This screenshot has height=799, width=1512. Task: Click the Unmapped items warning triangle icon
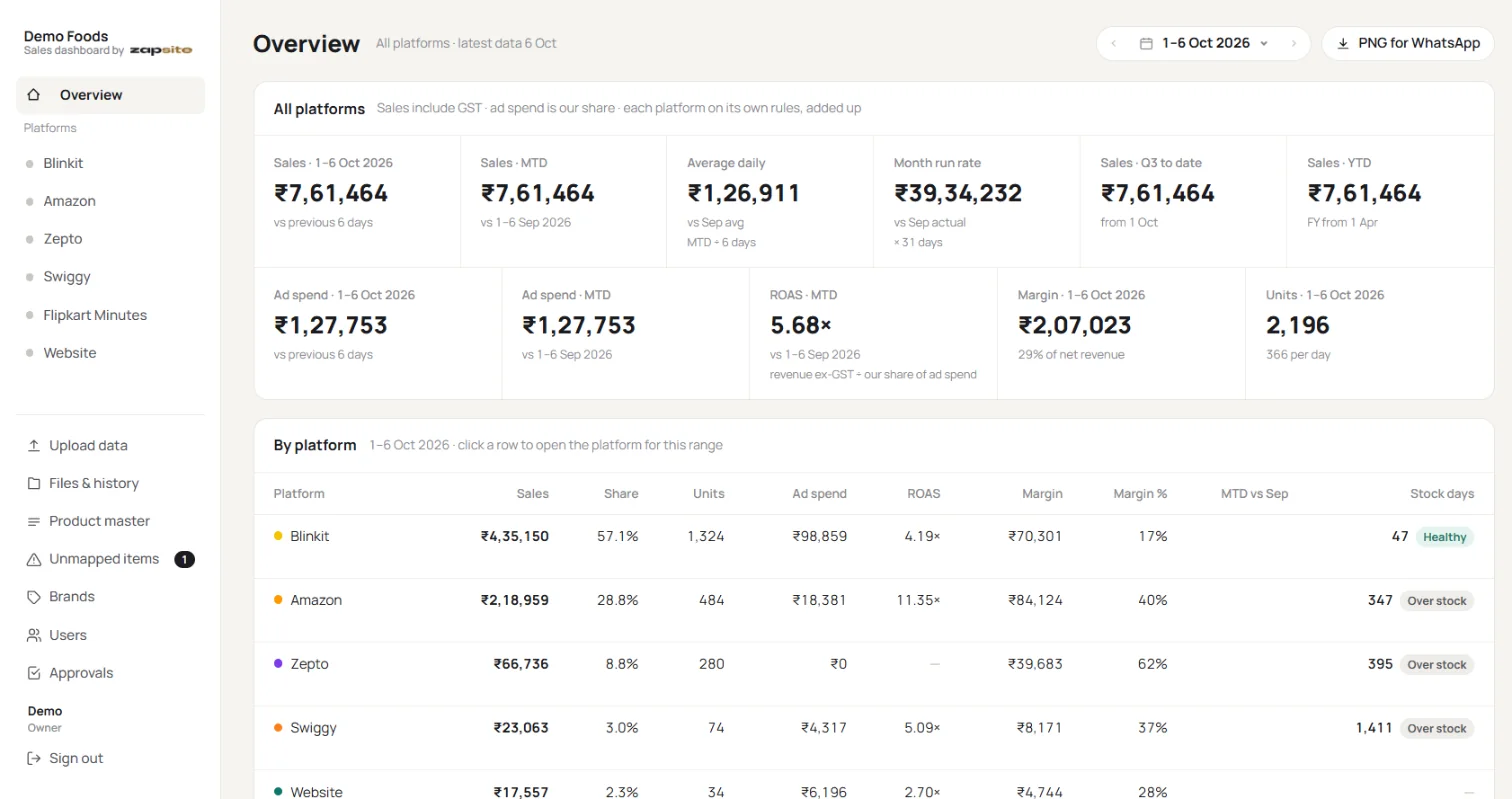coord(34,560)
